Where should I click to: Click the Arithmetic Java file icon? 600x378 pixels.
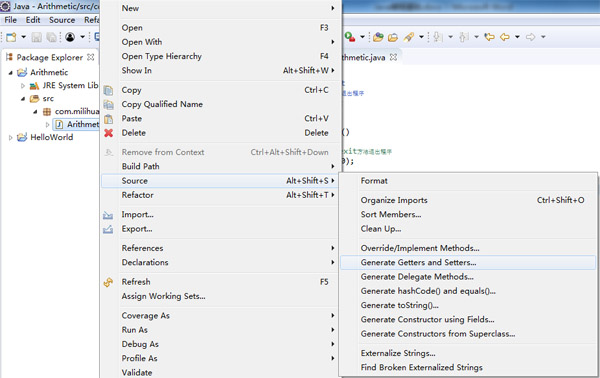(59, 125)
